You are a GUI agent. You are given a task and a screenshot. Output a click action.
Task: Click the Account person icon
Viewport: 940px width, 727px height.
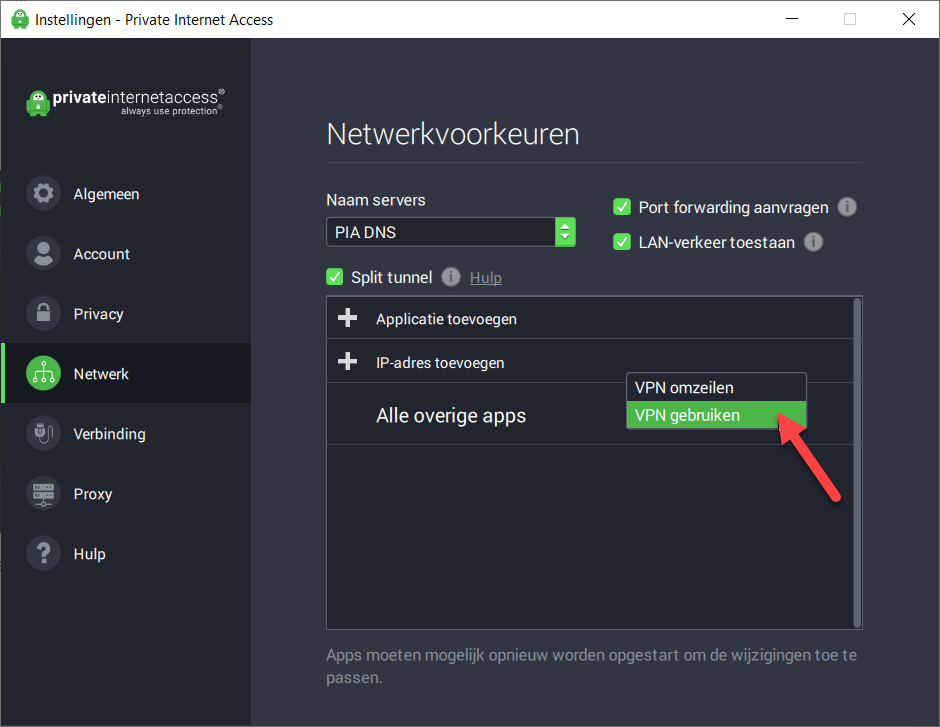pyautogui.click(x=43, y=253)
